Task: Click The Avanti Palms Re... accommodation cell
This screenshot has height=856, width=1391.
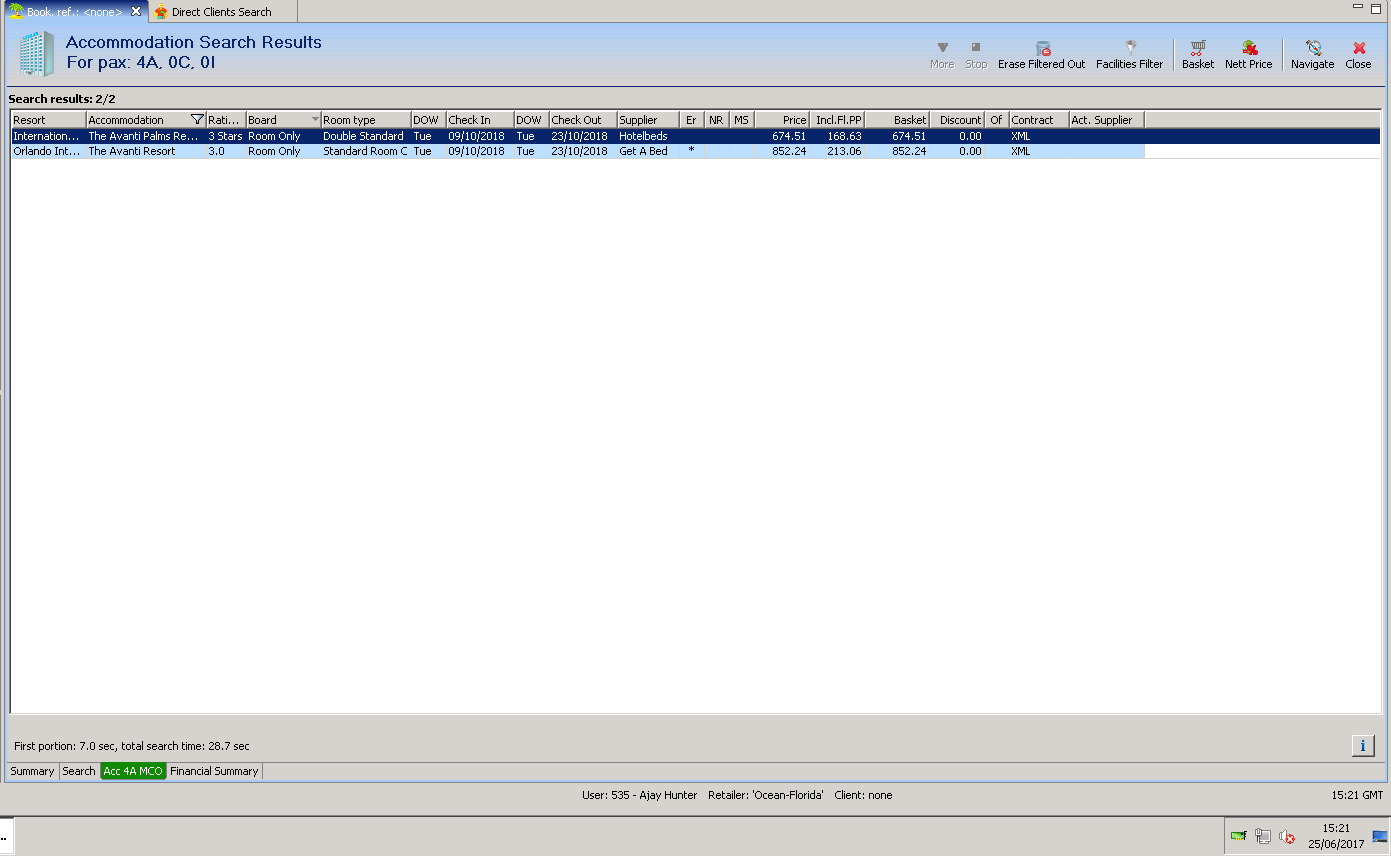Action: point(146,136)
